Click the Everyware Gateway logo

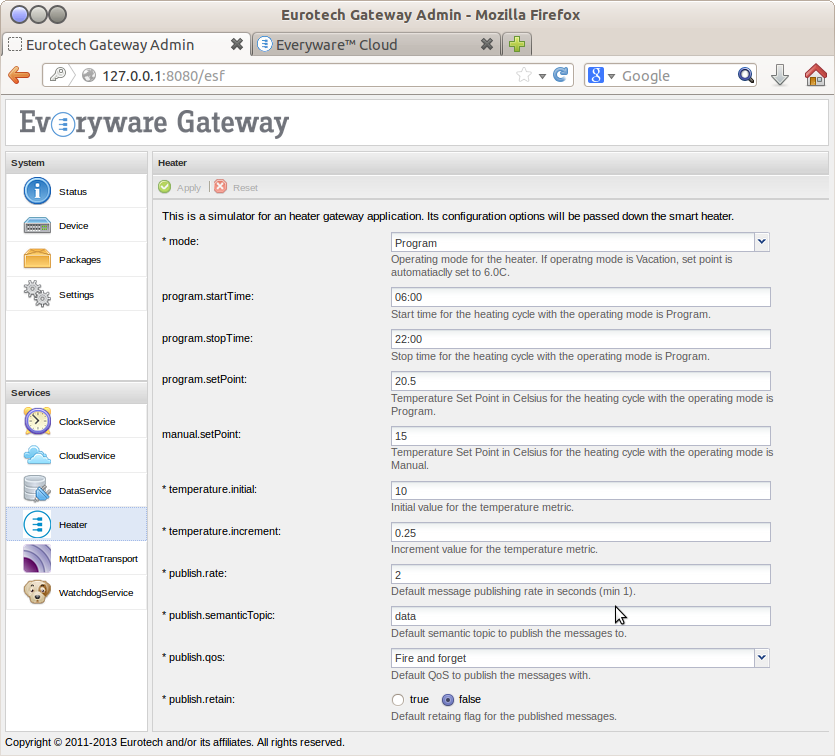154,122
